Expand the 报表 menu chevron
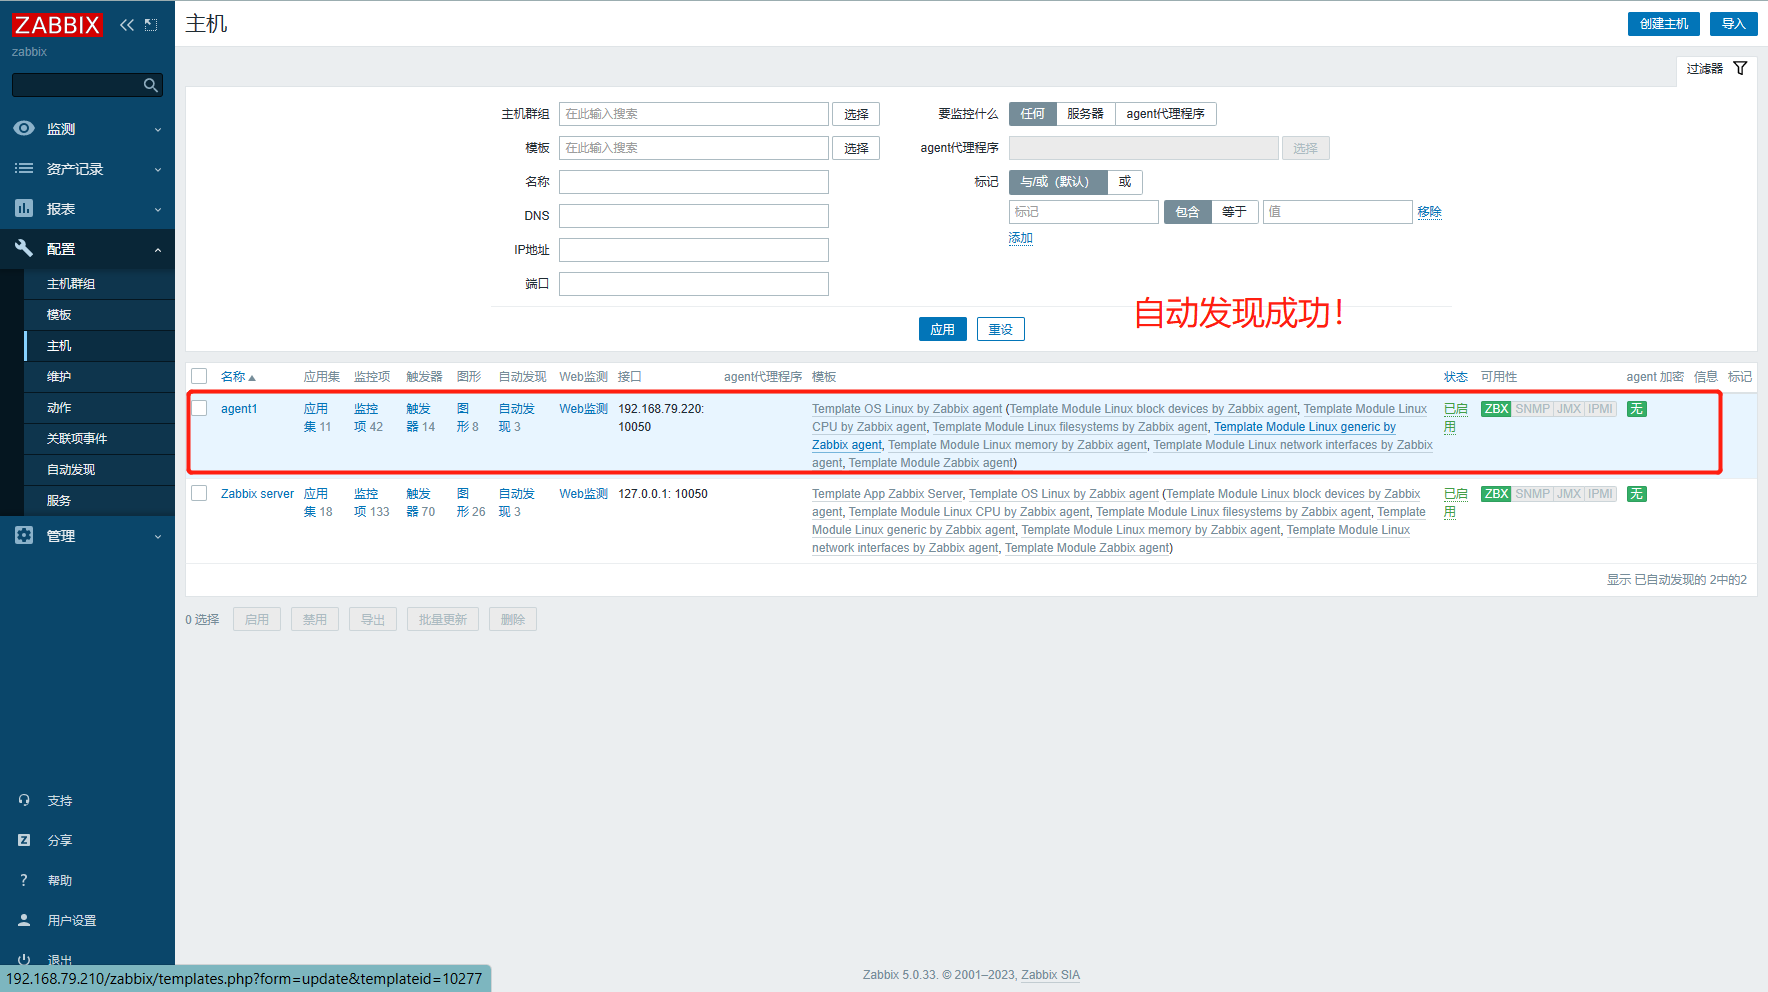Image resolution: width=1768 pixels, height=992 pixels. point(158,210)
